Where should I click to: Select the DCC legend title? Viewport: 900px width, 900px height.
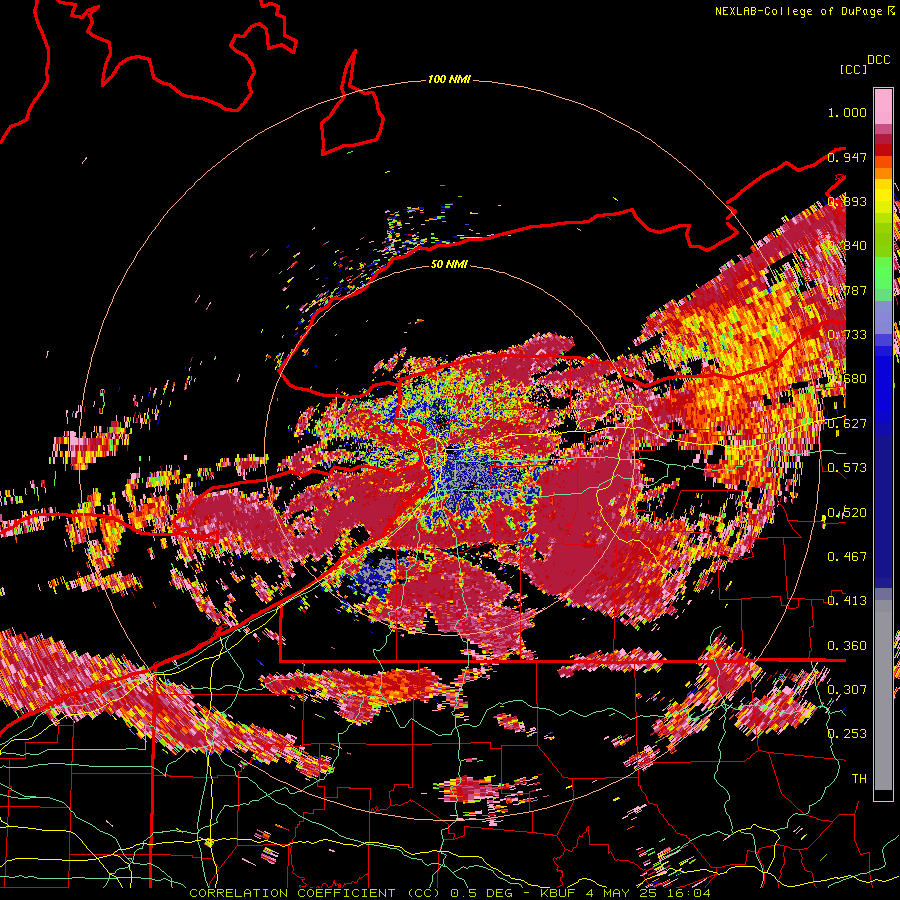tap(878, 60)
